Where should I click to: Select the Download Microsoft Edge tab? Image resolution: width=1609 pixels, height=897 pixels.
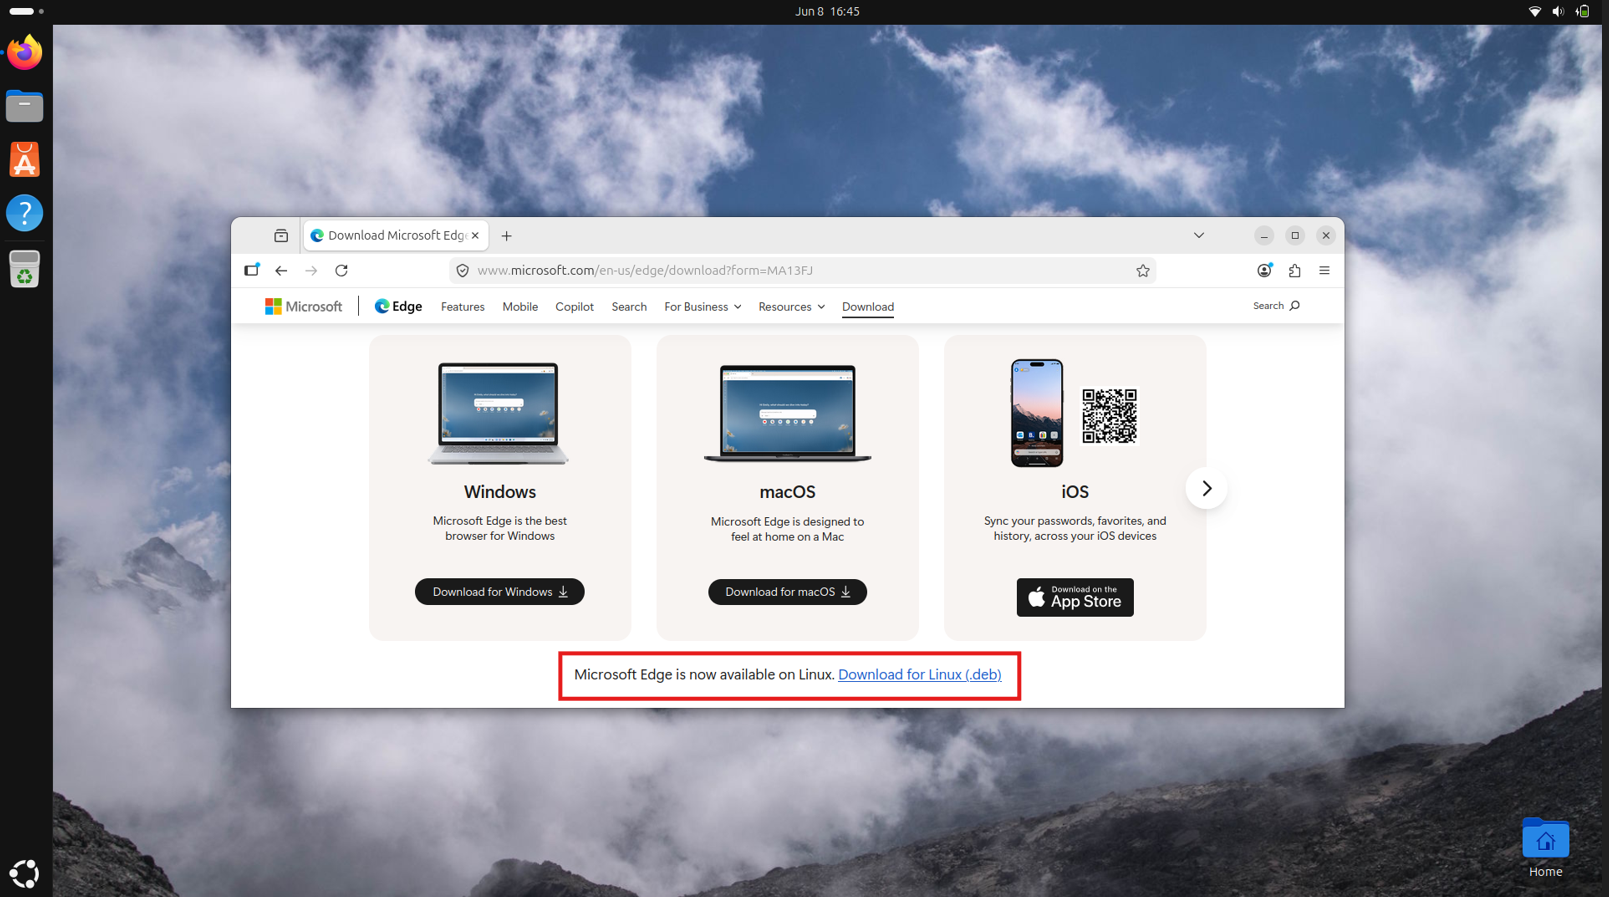[396, 236]
